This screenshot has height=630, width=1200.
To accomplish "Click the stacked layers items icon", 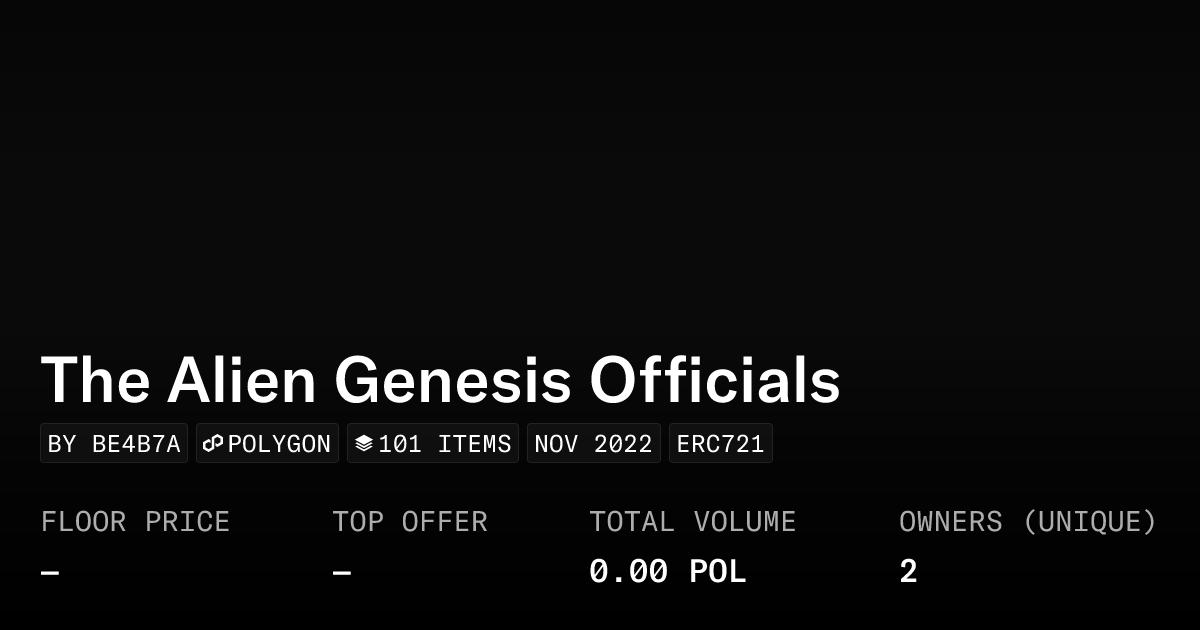I will [364, 443].
